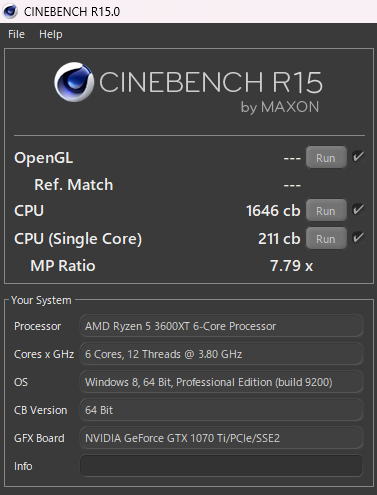Click the Cores x GHz field
This screenshot has height=495, width=377.
click(221, 354)
